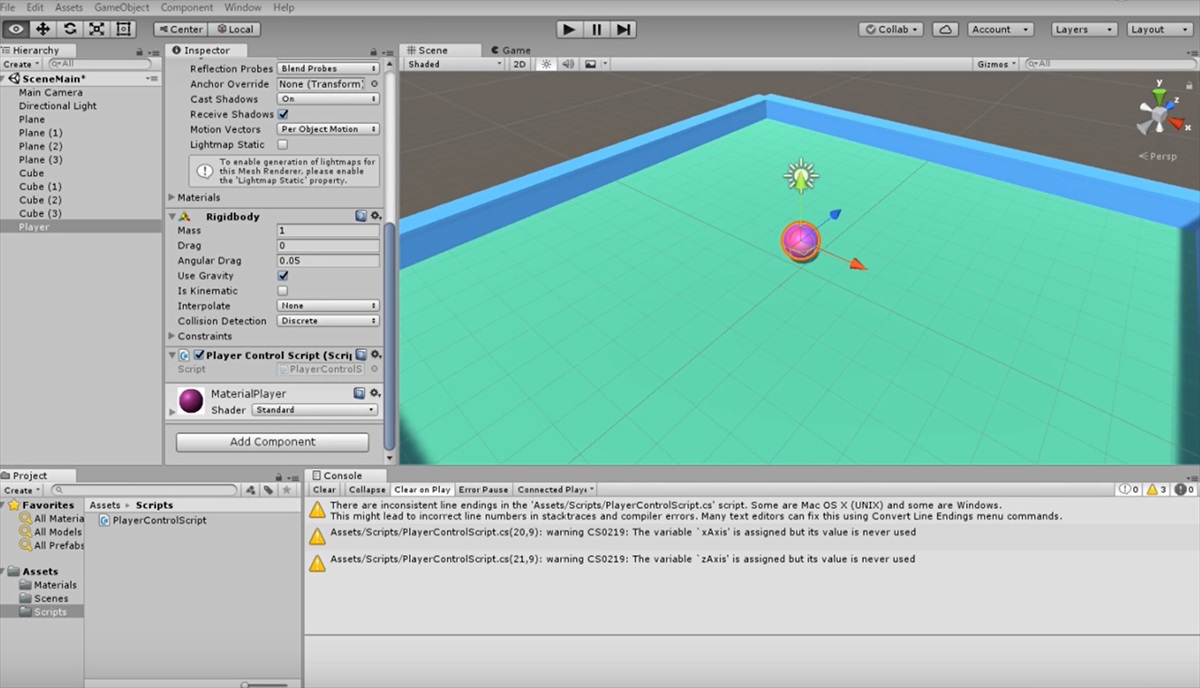Open the Collision Detection dropdown
Image resolution: width=1200 pixels, height=688 pixels.
click(x=328, y=321)
